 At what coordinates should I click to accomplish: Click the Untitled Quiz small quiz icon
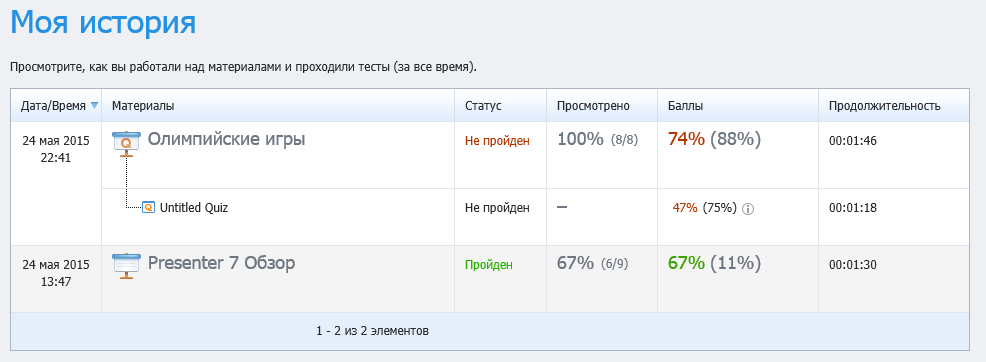tap(148, 207)
